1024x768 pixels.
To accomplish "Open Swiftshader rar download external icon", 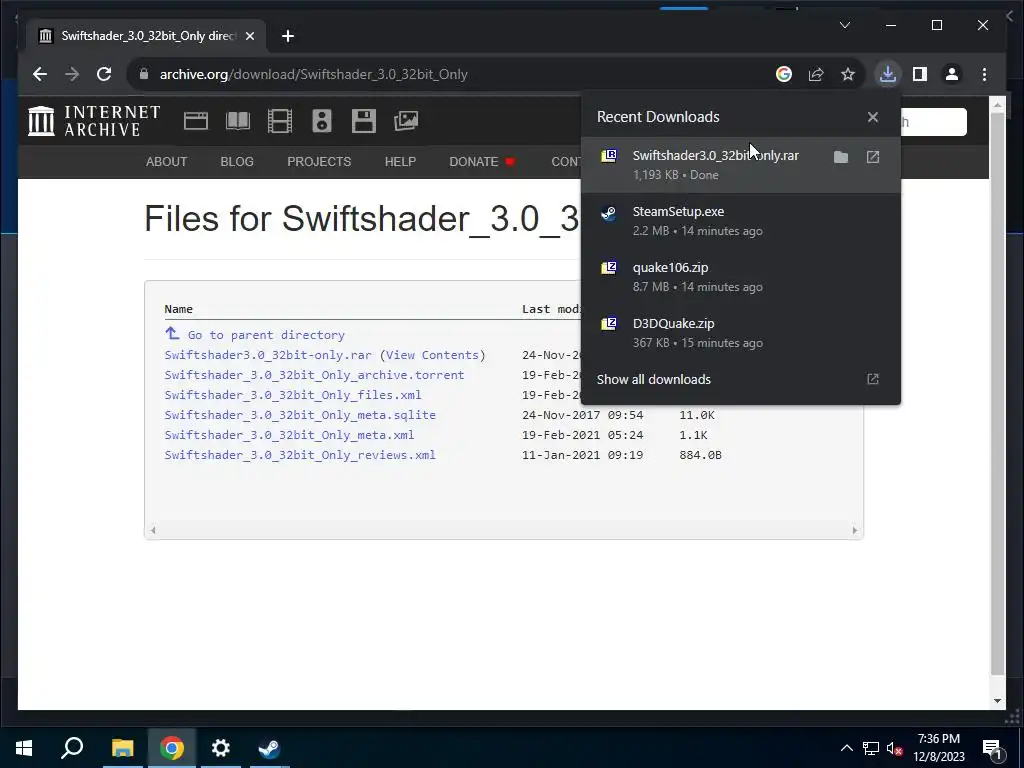I will [x=872, y=157].
